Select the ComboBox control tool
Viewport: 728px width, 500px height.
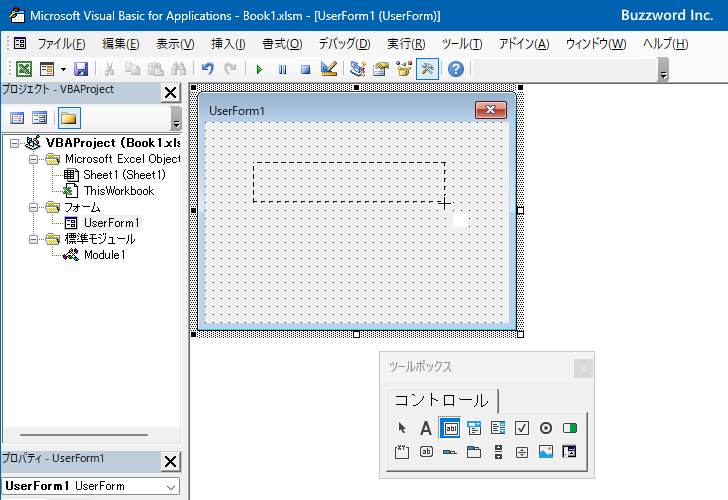(474, 428)
